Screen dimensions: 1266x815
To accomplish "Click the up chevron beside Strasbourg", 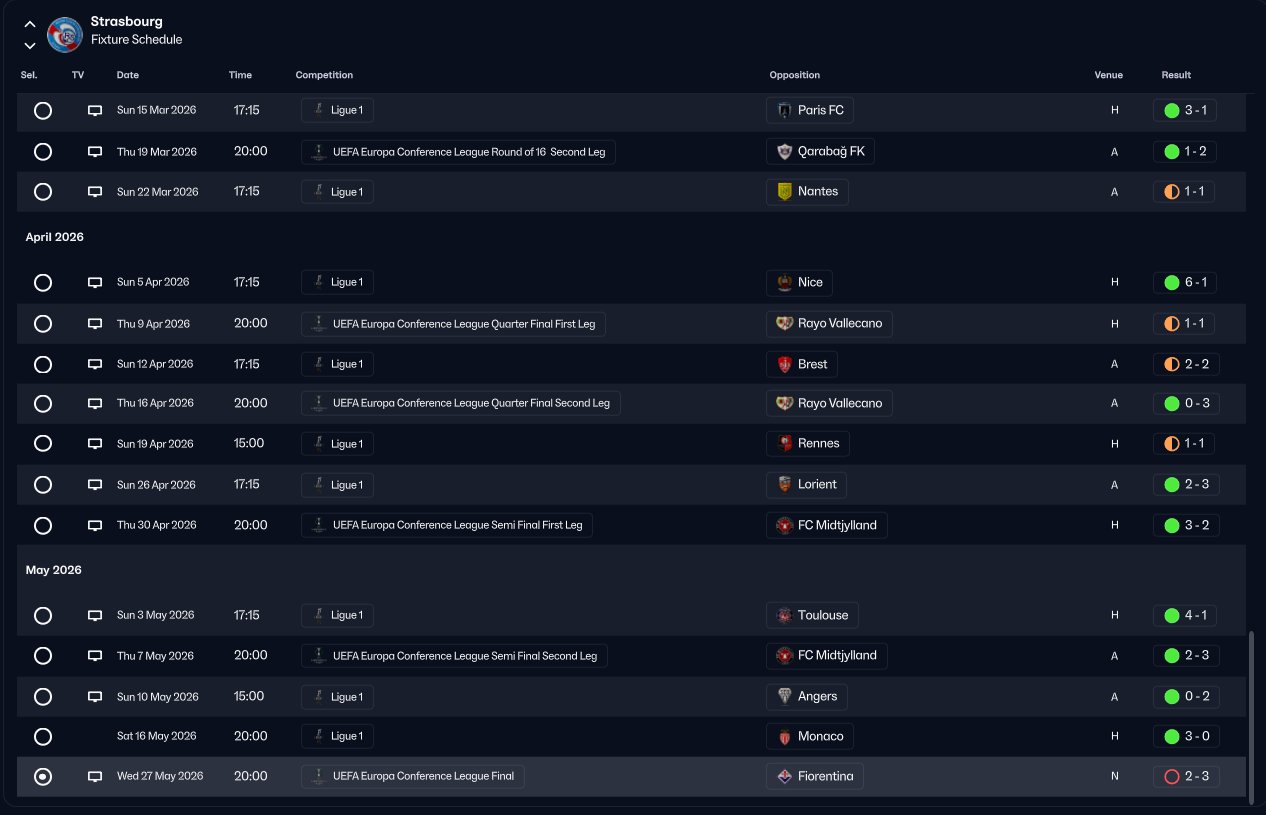I will (30, 24).
